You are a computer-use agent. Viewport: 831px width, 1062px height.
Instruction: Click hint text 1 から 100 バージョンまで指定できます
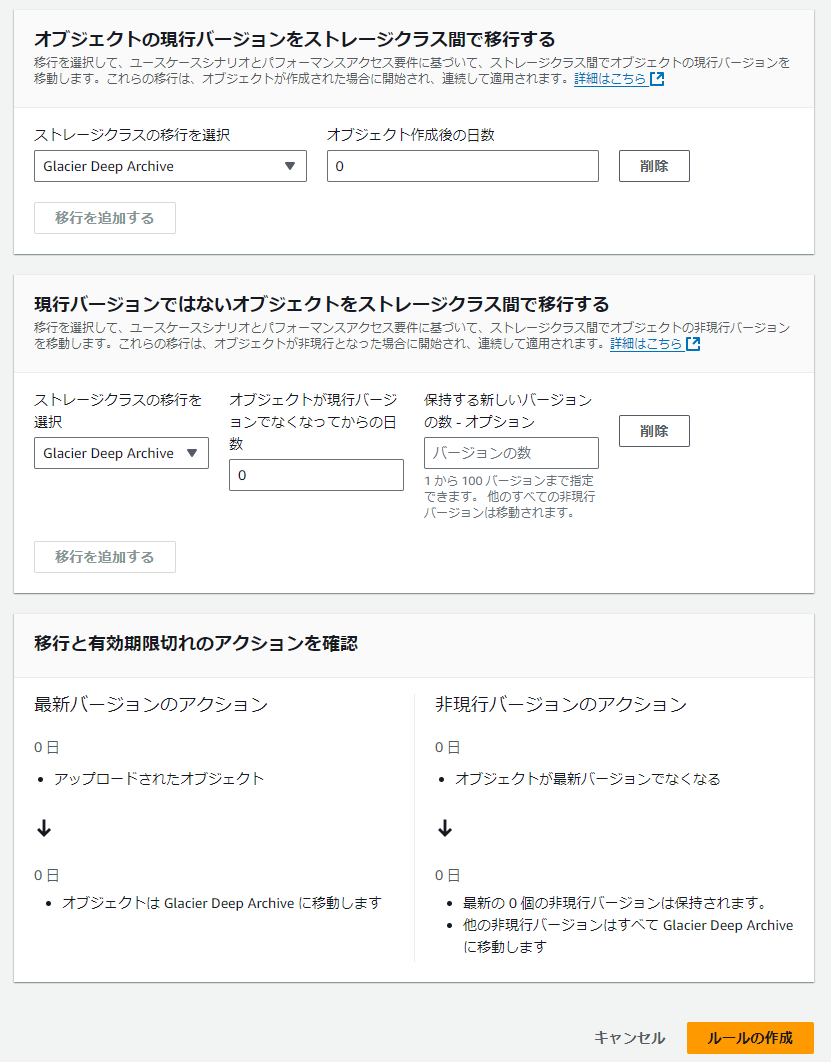pyautogui.click(x=509, y=488)
